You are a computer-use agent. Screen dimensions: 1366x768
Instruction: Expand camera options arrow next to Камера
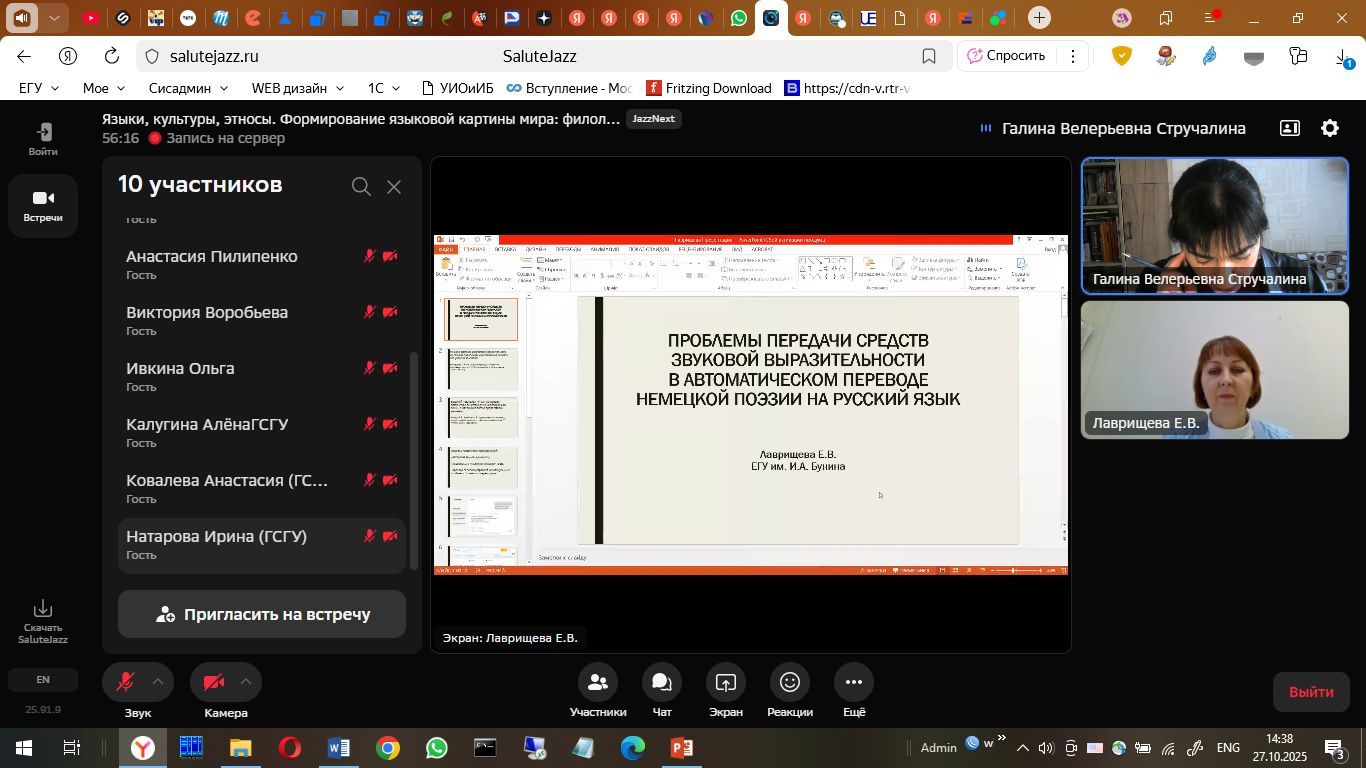click(x=246, y=682)
